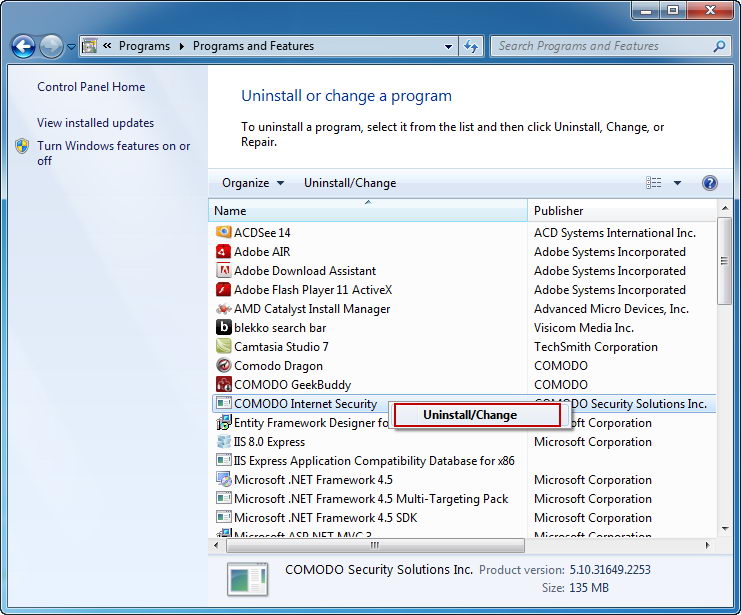Viewport: 741px width, 615px height.
Task: Click the Programs and Features breadcrumb
Action: (x=253, y=46)
